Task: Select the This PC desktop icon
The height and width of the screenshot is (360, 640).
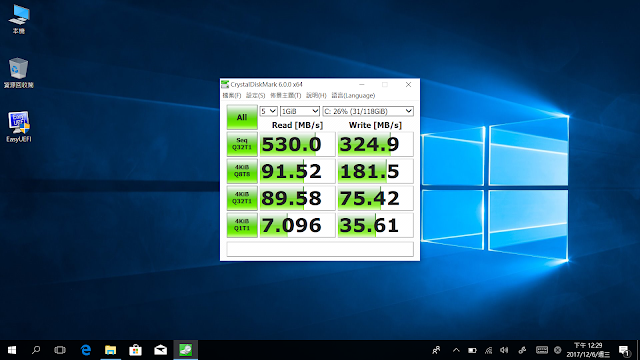Action: [19, 19]
